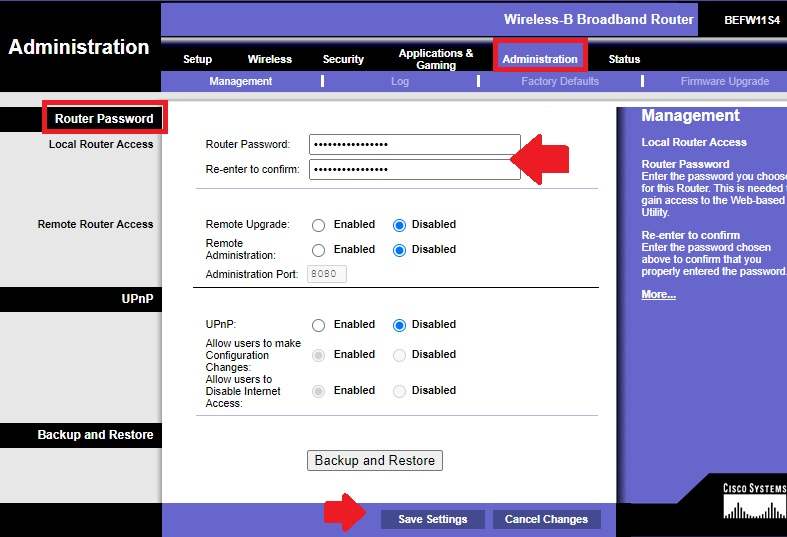Switch to the Wireless tab
The width and height of the screenshot is (787, 537).
pos(269,59)
